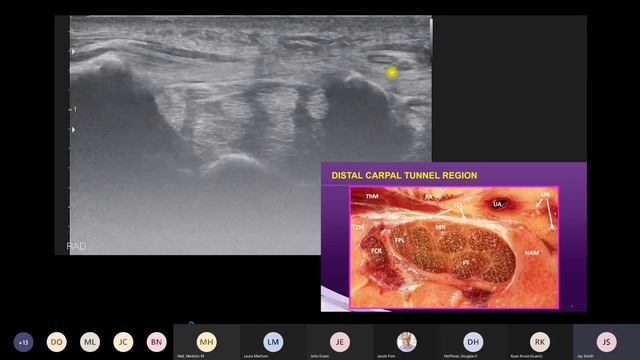Click the slide title 'DISTAL CARPAL TUNNEL REGION'
The image size is (640, 360).
(404, 176)
